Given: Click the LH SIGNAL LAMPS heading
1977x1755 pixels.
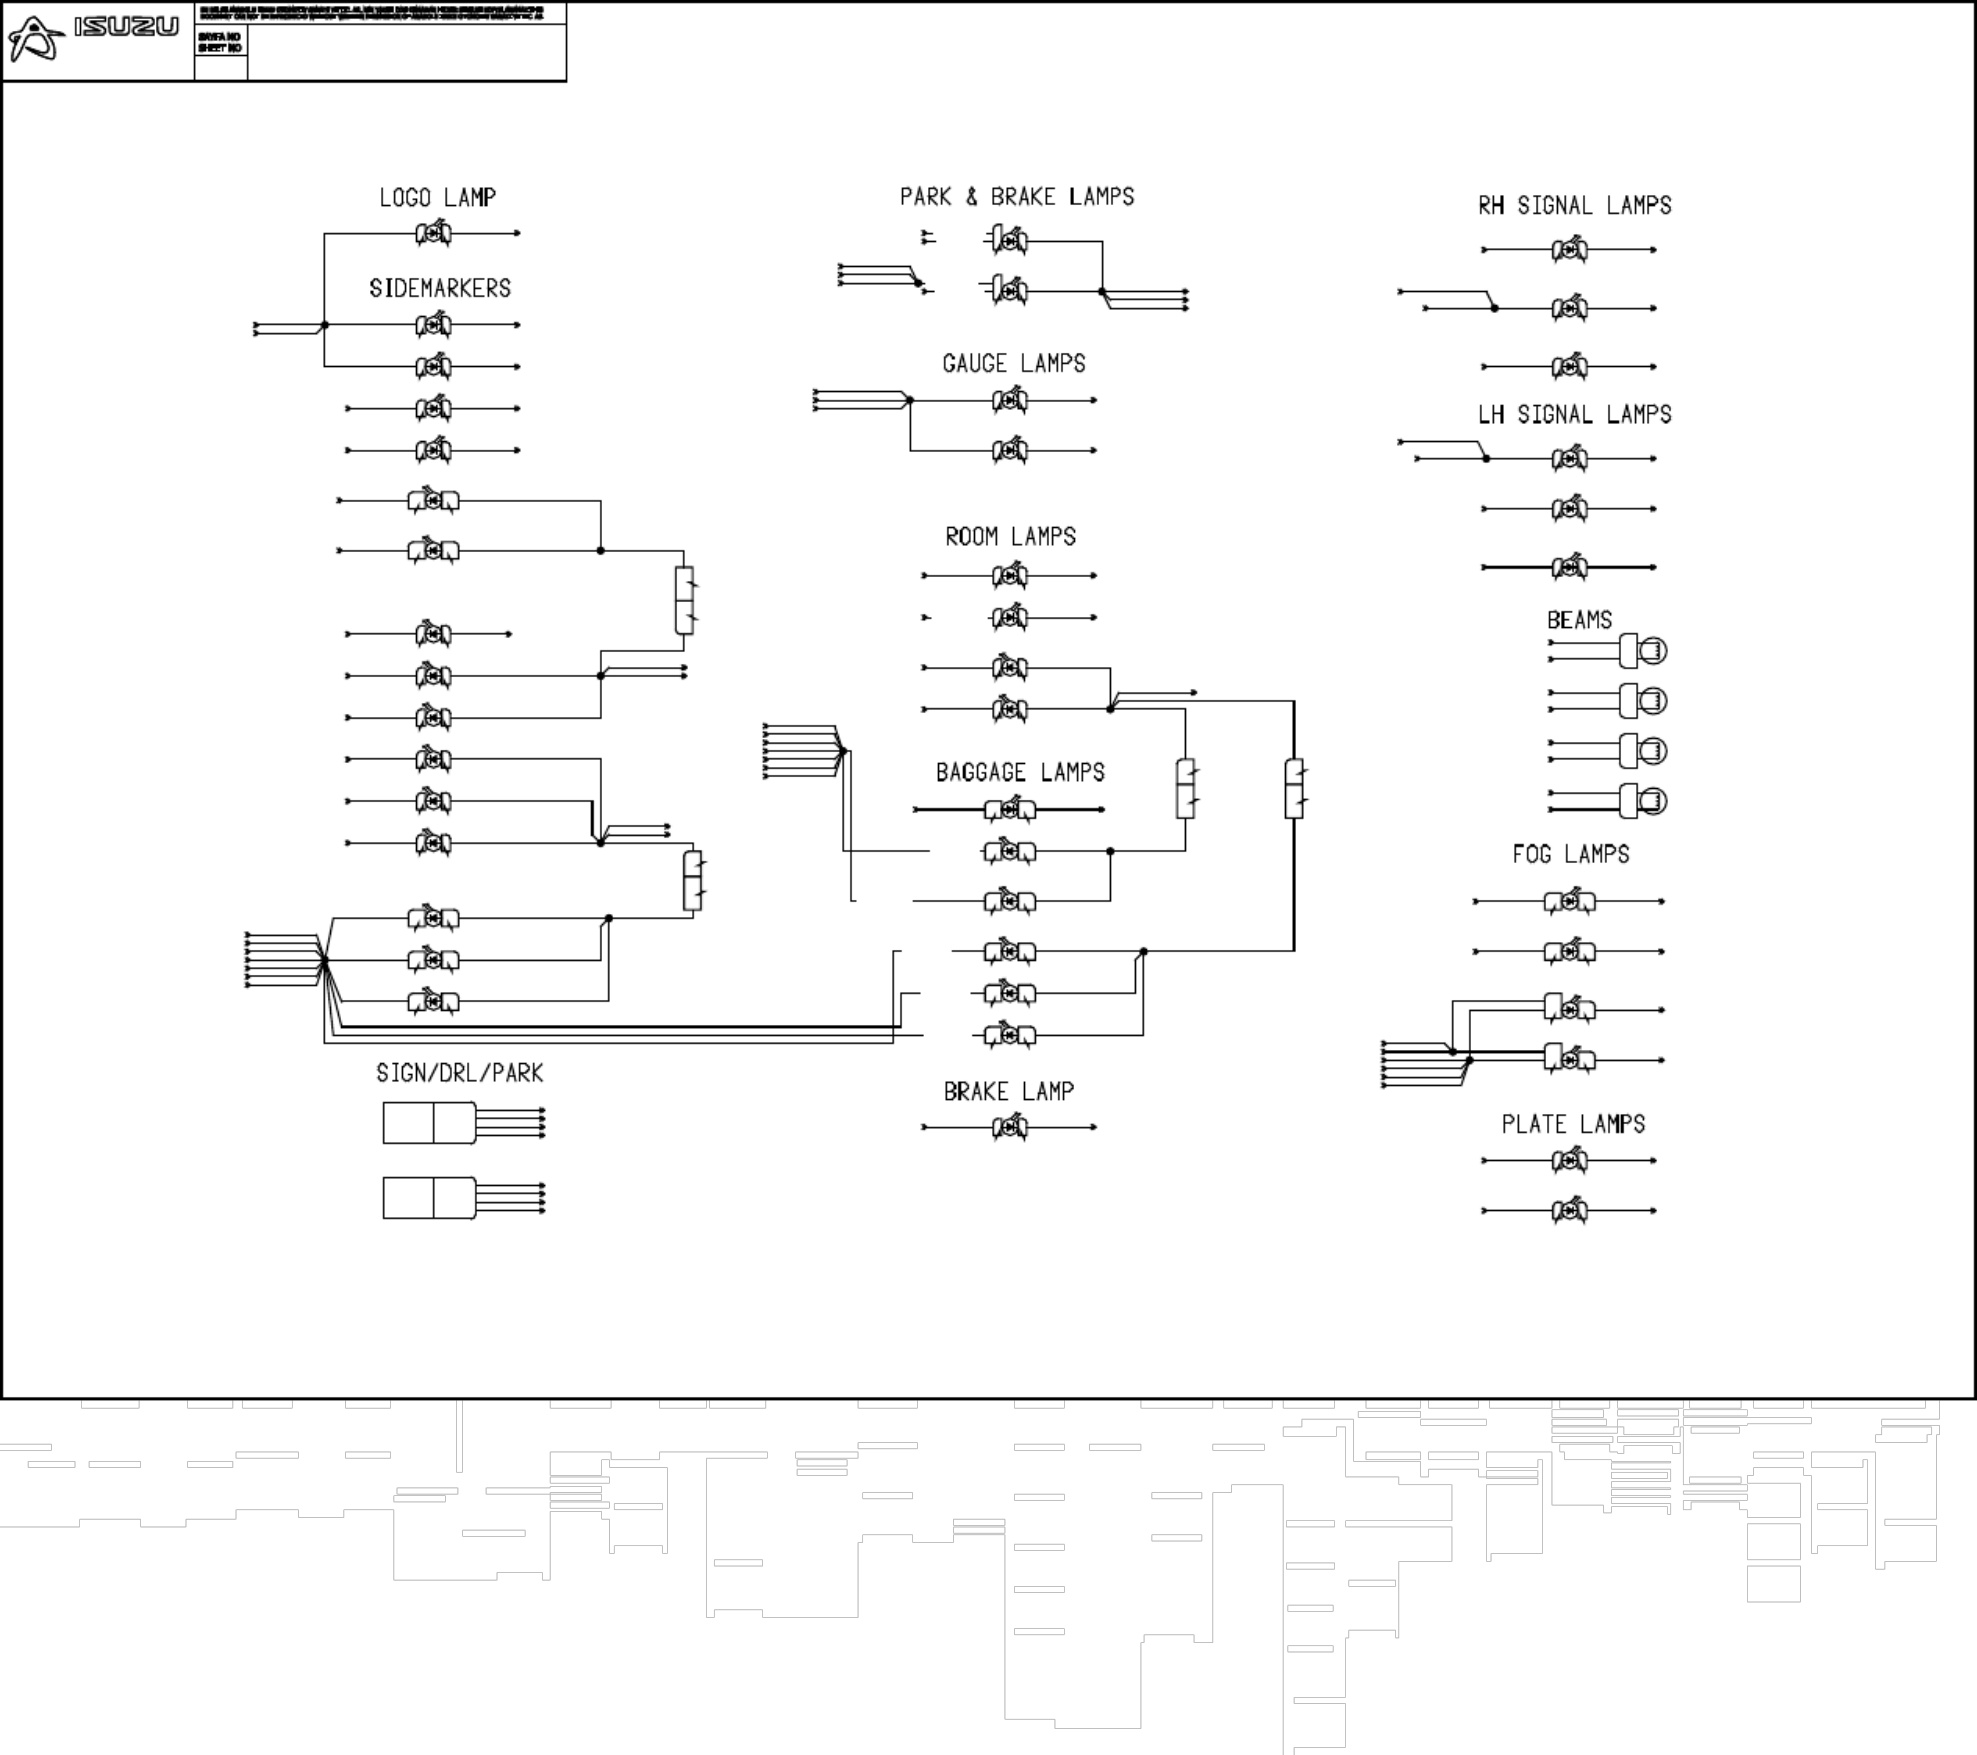Looking at the screenshot, I should [1575, 414].
